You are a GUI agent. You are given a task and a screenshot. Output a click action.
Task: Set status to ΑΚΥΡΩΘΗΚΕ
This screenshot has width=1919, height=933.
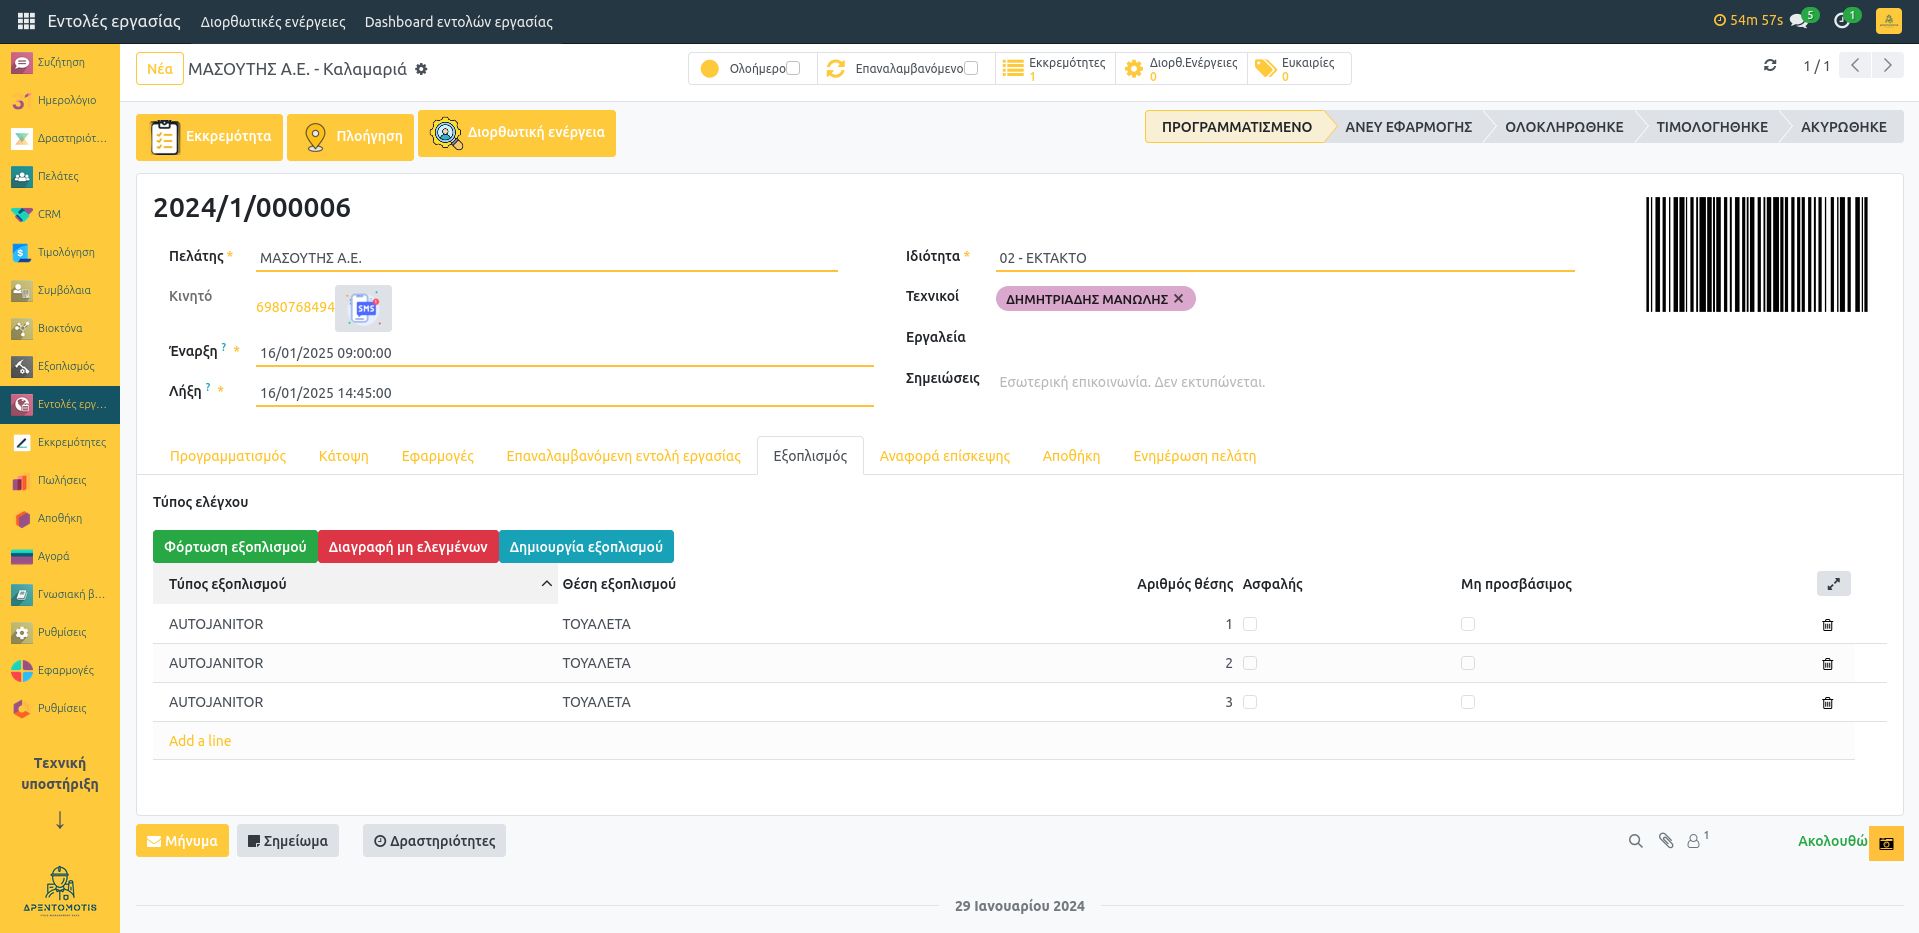point(1843,127)
